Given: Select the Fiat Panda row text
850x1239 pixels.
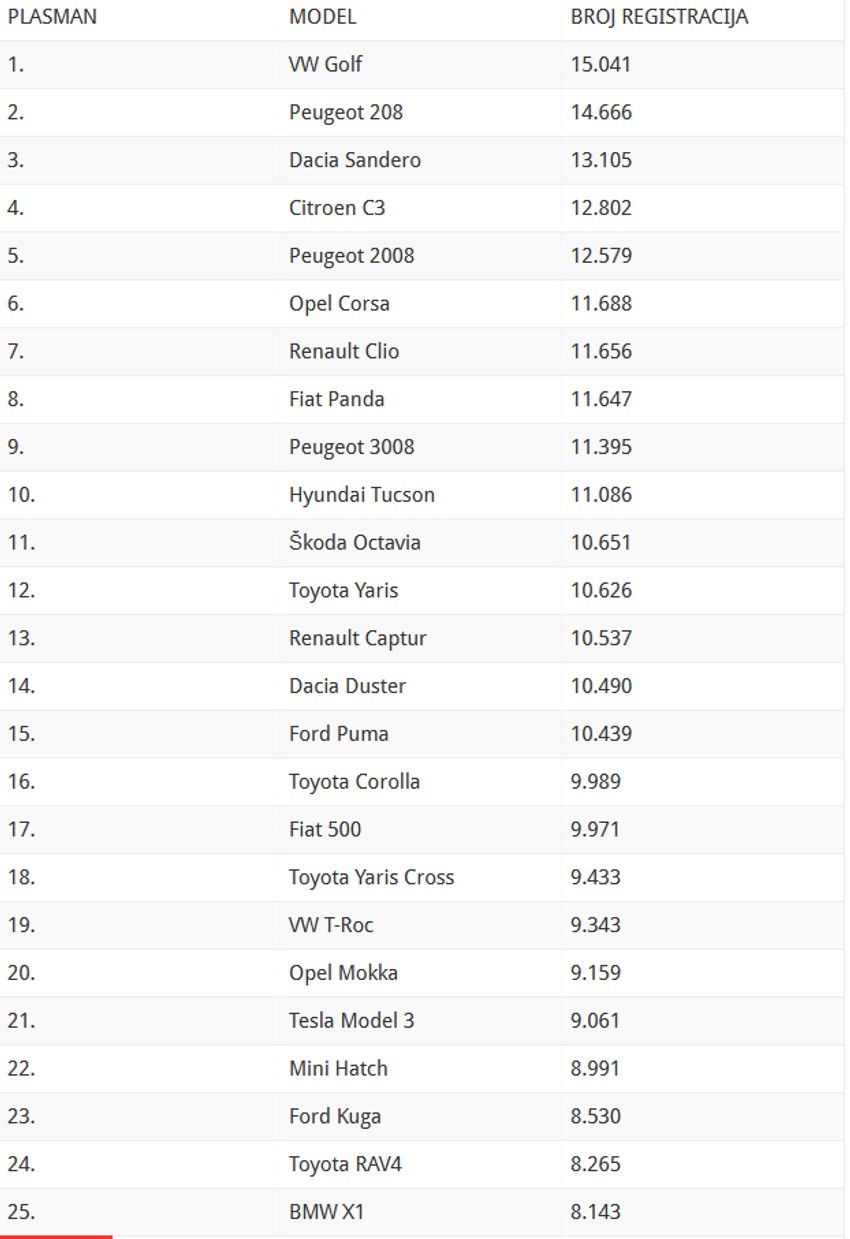Looking at the screenshot, I should coord(336,399).
